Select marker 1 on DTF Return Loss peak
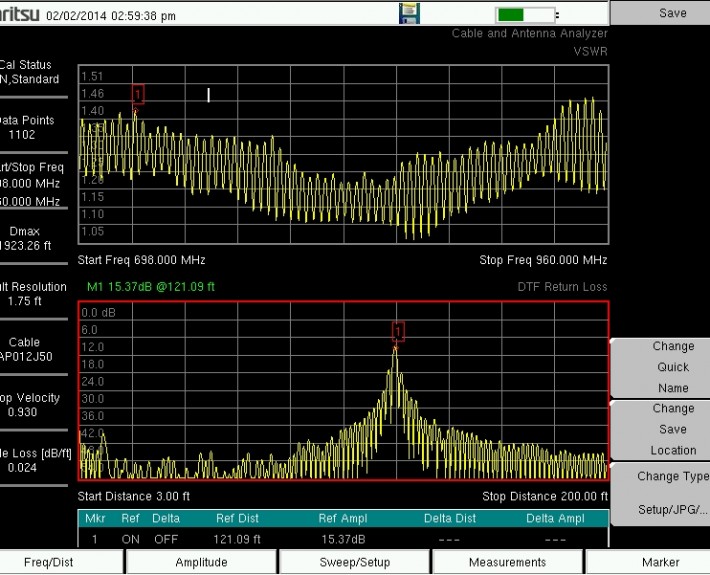The width and height of the screenshot is (710, 575). [x=398, y=331]
